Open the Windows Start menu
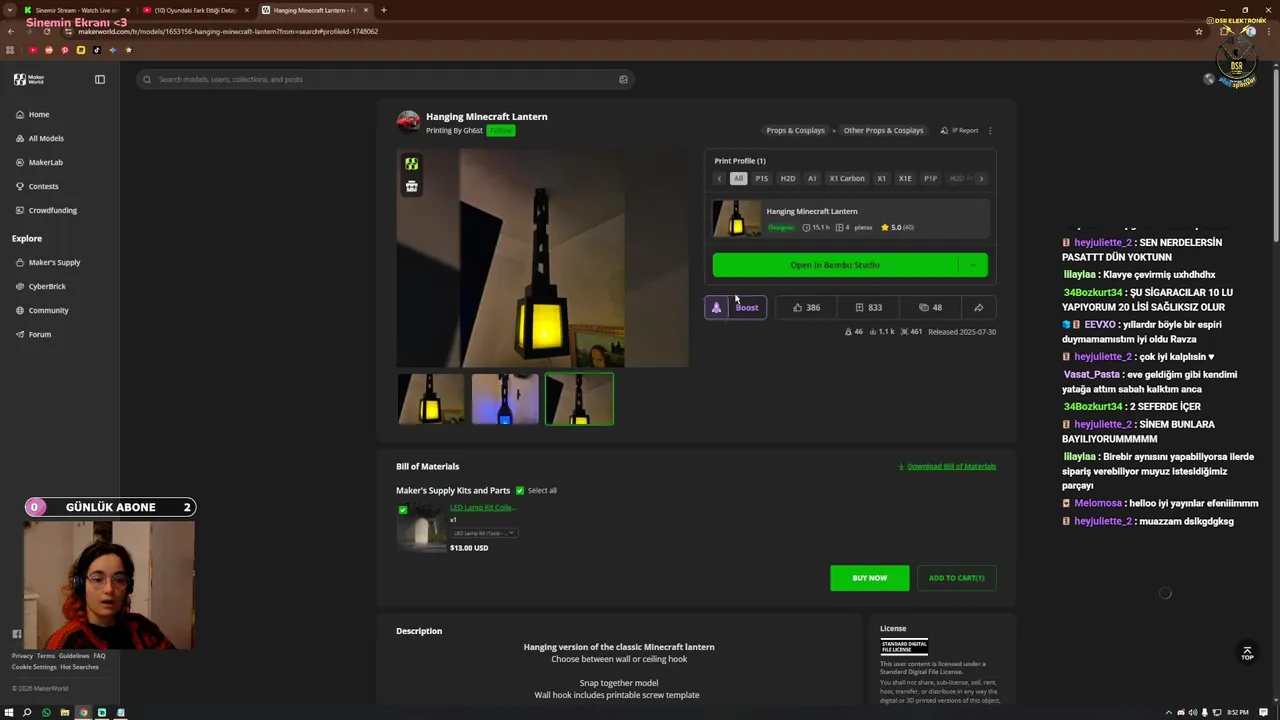Screen dimensions: 1280x720 pos(9,712)
